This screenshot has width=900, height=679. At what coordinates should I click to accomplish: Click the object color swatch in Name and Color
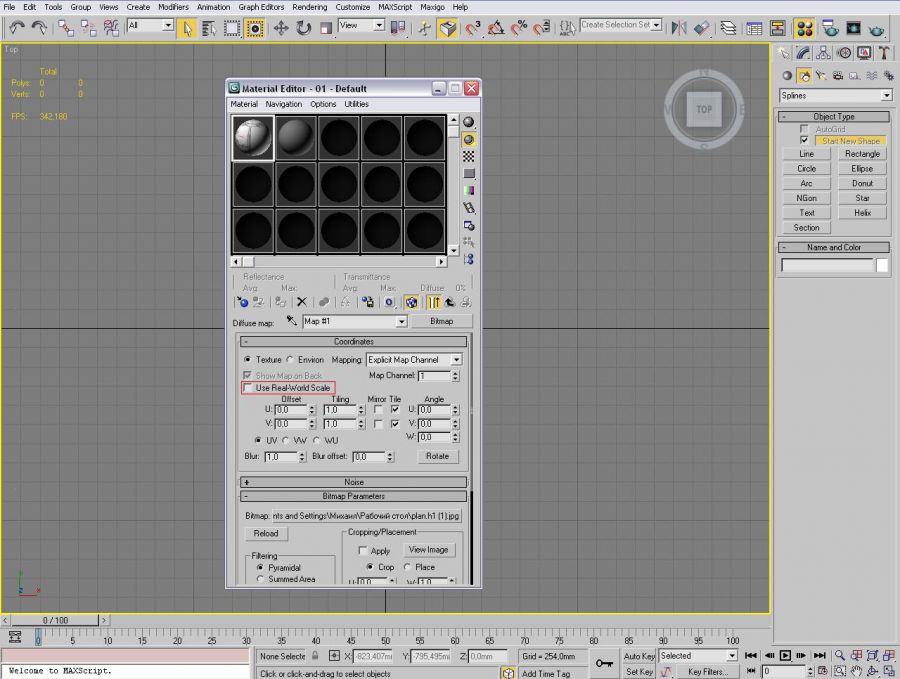pyautogui.click(x=882, y=265)
